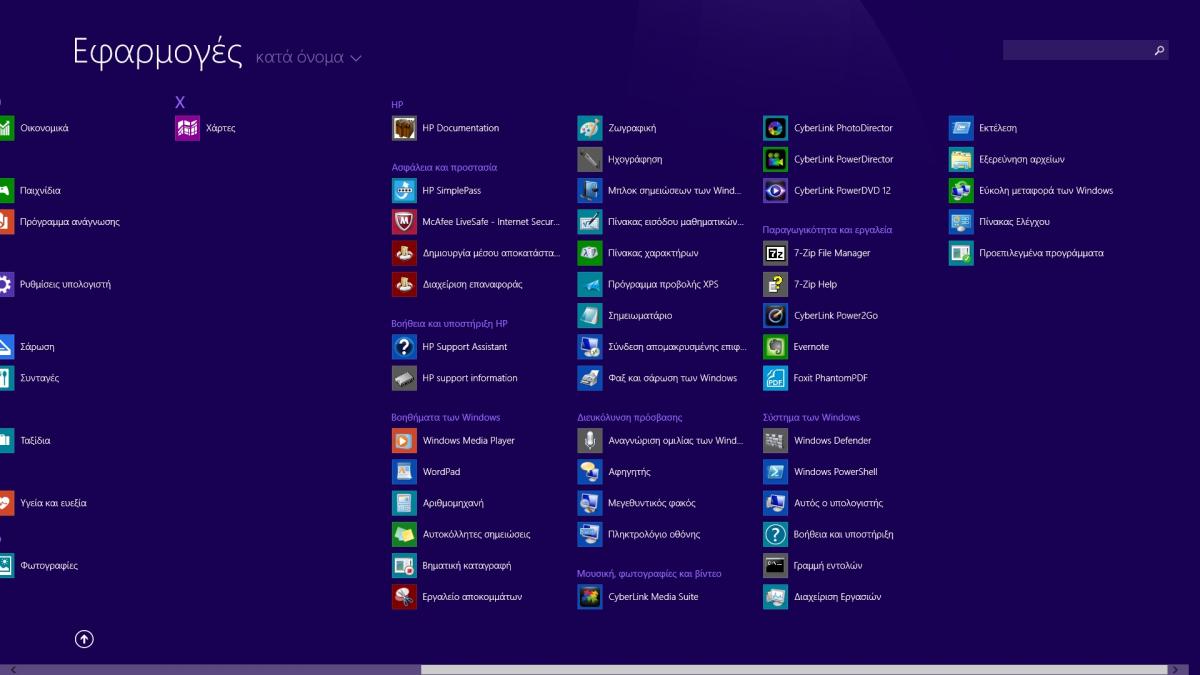This screenshot has height=675, width=1200.
Task: Expand the 'κατά όνομα' sort dropdown
Action: click(x=308, y=58)
